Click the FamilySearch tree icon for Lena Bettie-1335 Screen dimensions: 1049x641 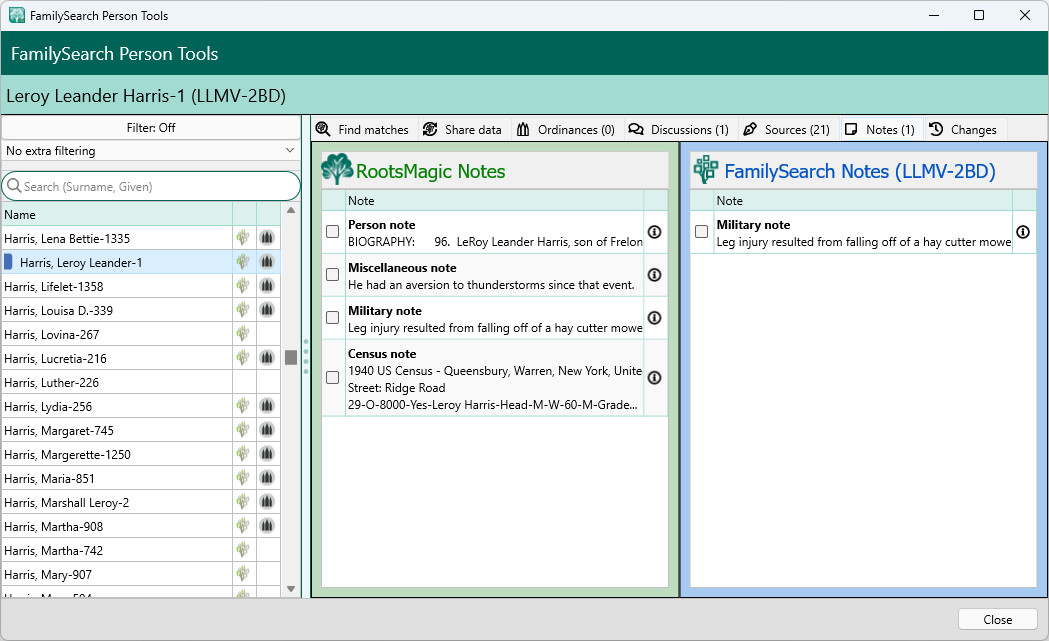(x=243, y=238)
